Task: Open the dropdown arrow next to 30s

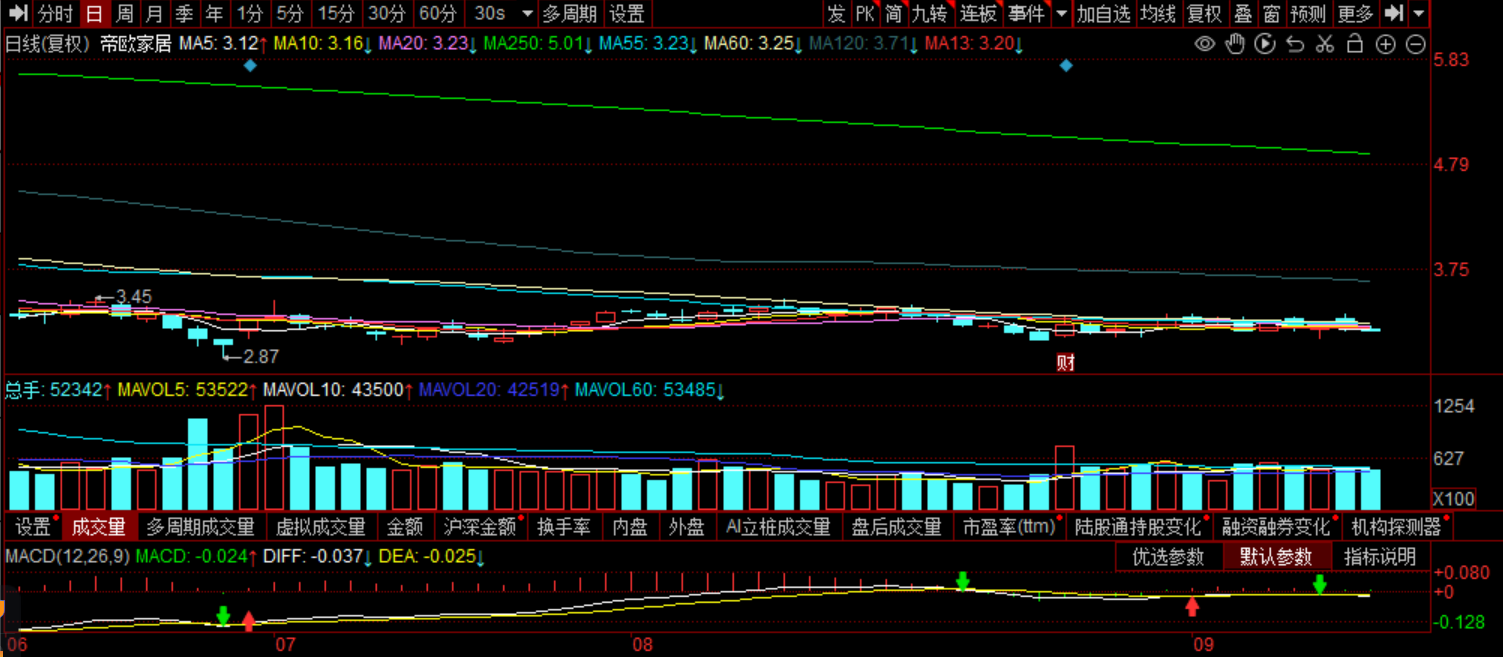Action: (527, 14)
